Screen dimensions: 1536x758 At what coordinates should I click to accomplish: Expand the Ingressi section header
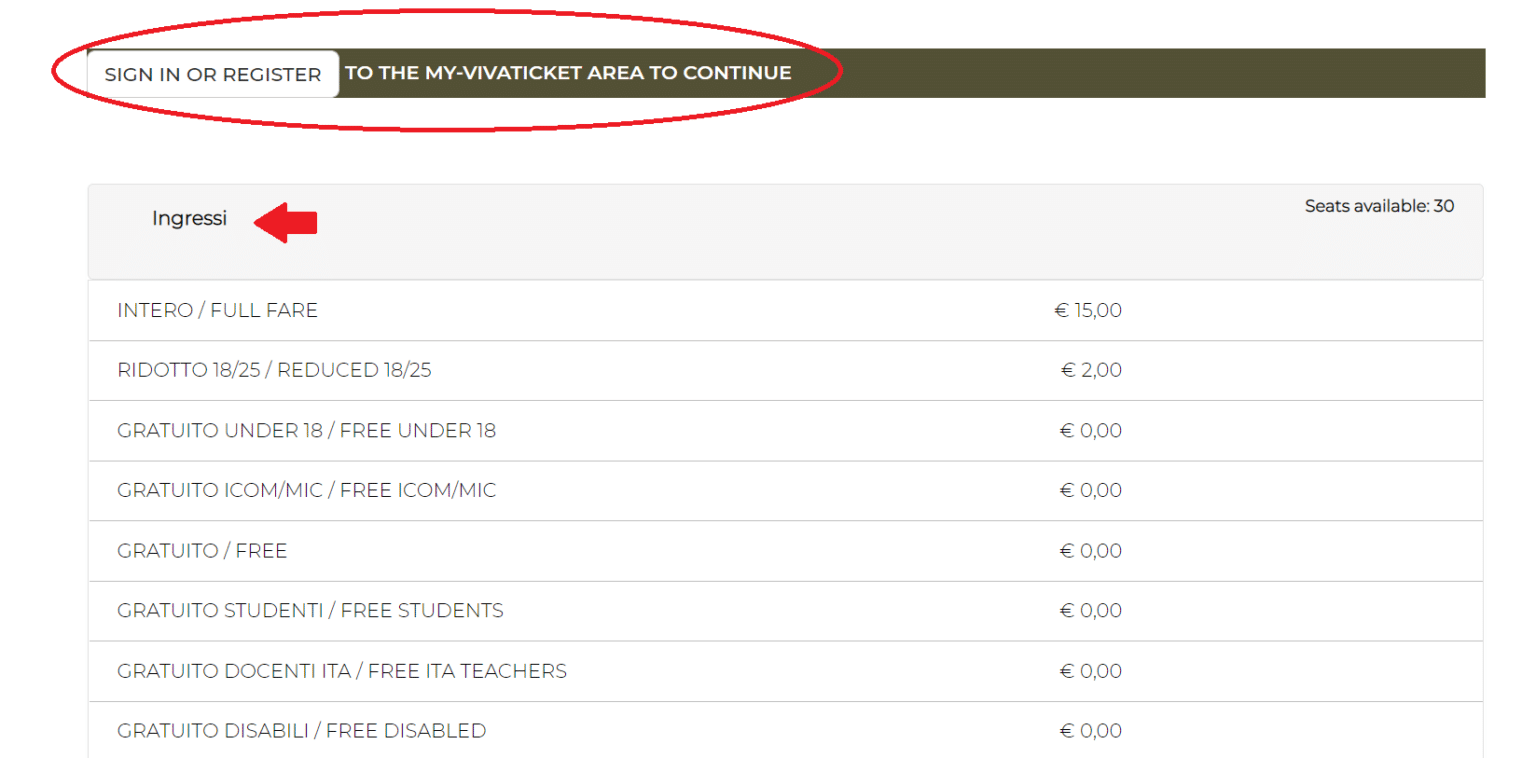point(190,218)
